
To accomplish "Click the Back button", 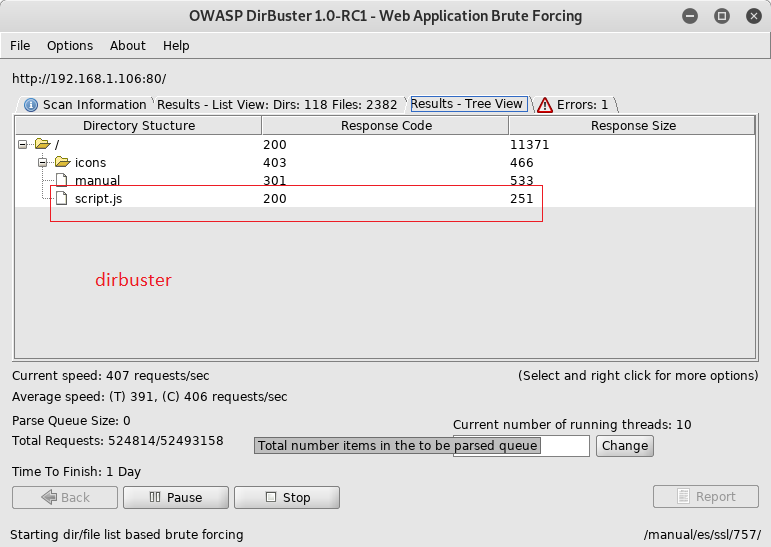I will click(x=65, y=497).
